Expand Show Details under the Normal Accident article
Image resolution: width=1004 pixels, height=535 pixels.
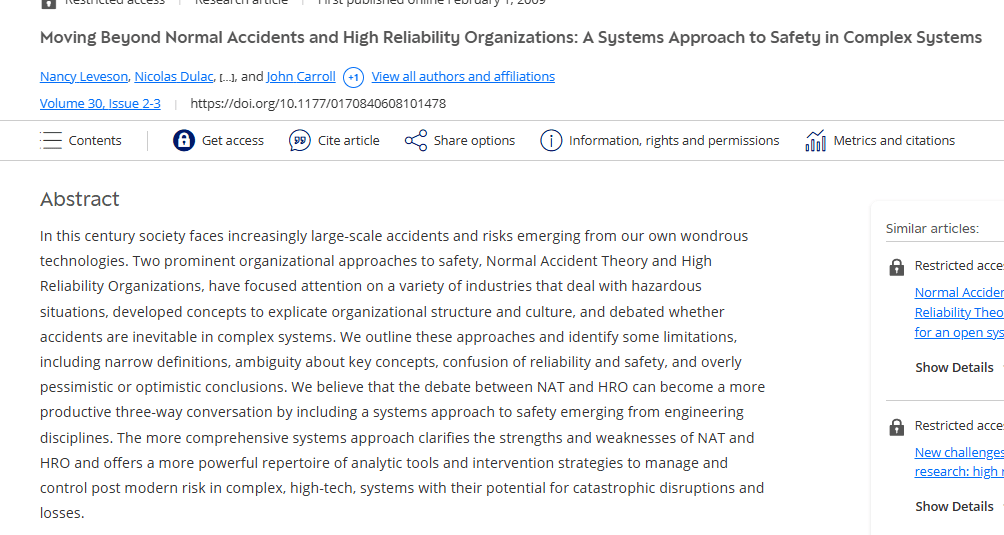[954, 367]
